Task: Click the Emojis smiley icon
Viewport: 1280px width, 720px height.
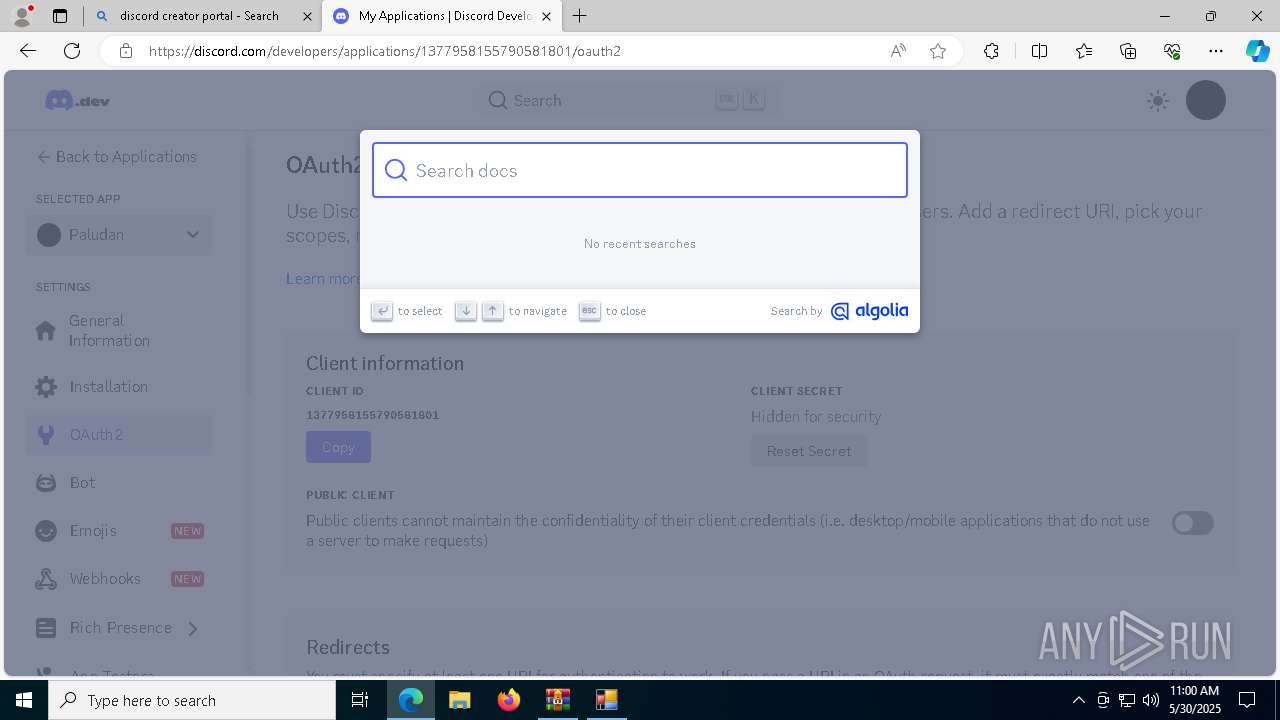Action: pyautogui.click(x=46, y=531)
